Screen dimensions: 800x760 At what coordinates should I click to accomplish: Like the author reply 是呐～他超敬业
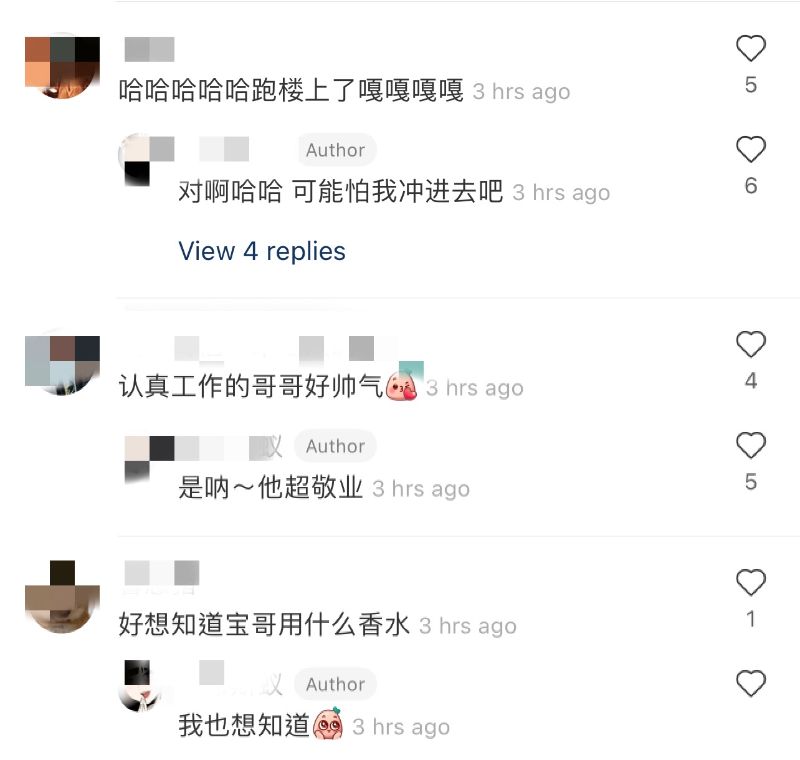[751, 445]
